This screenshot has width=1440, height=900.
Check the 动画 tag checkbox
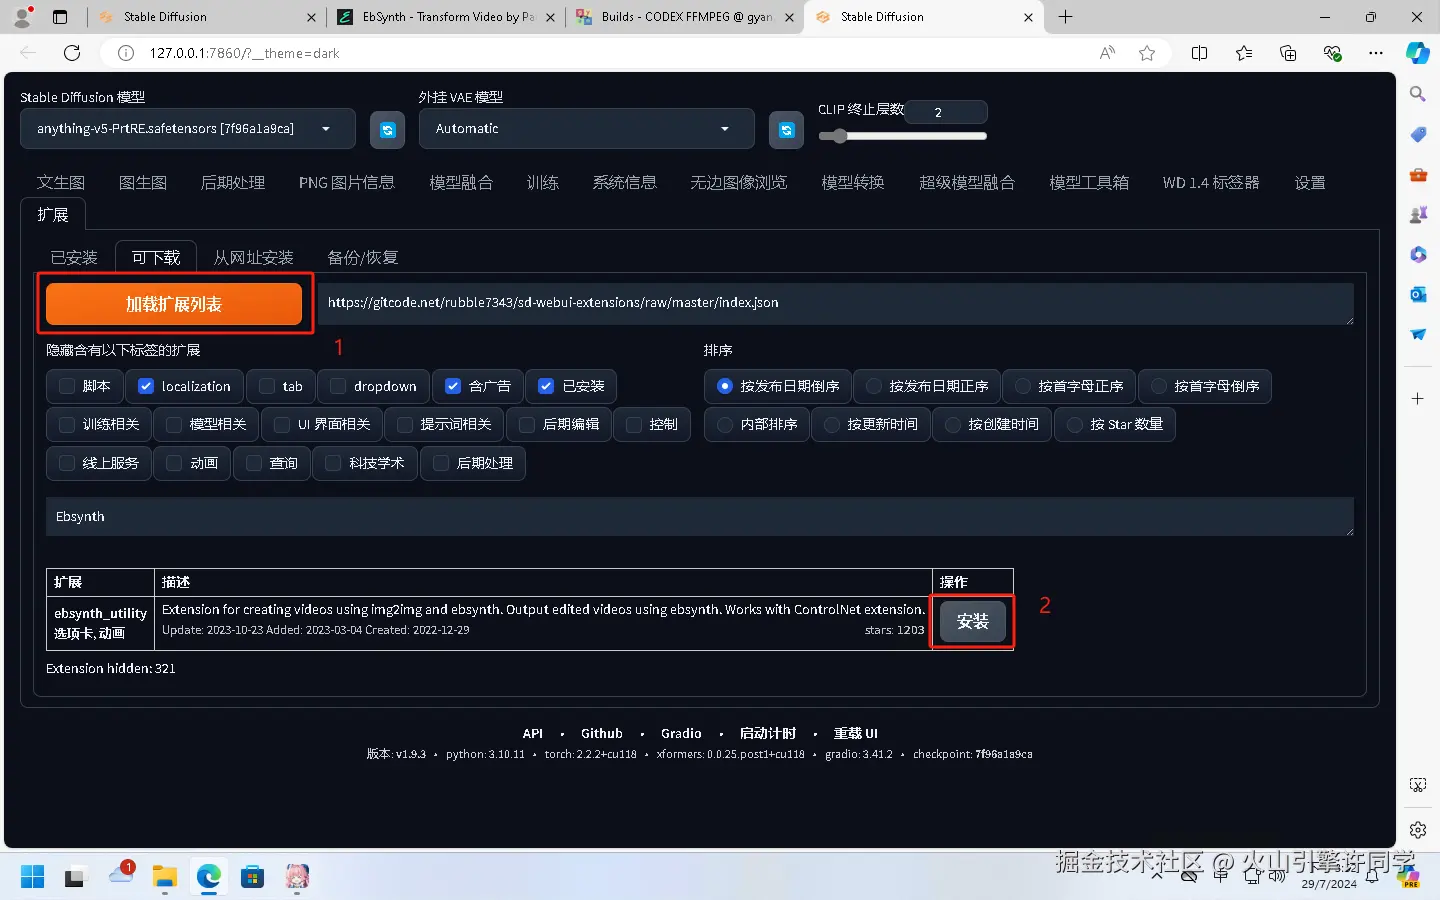pyautogui.click(x=174, y=463)
